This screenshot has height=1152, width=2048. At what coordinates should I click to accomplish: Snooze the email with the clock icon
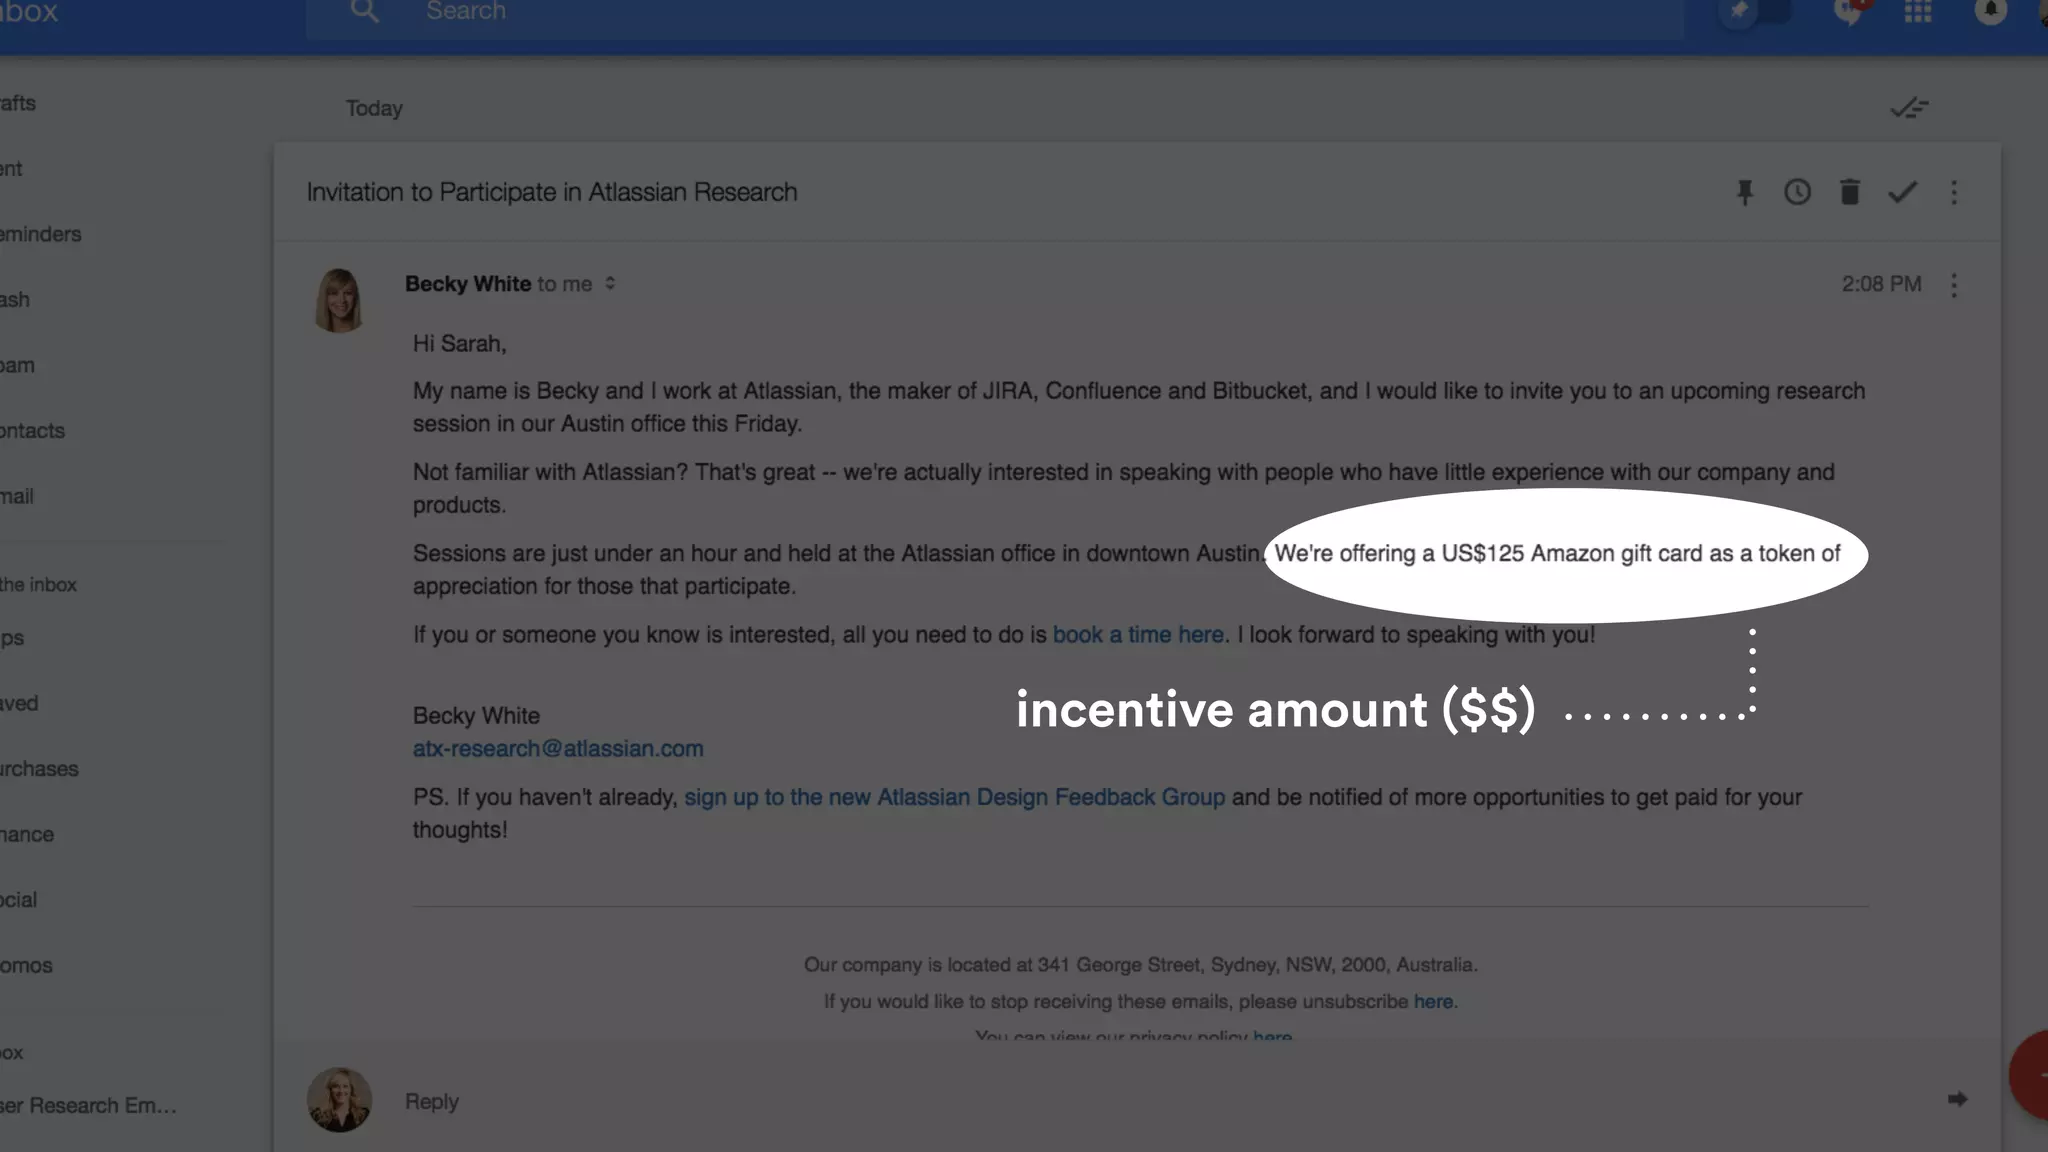click(x=1797, y=192)
